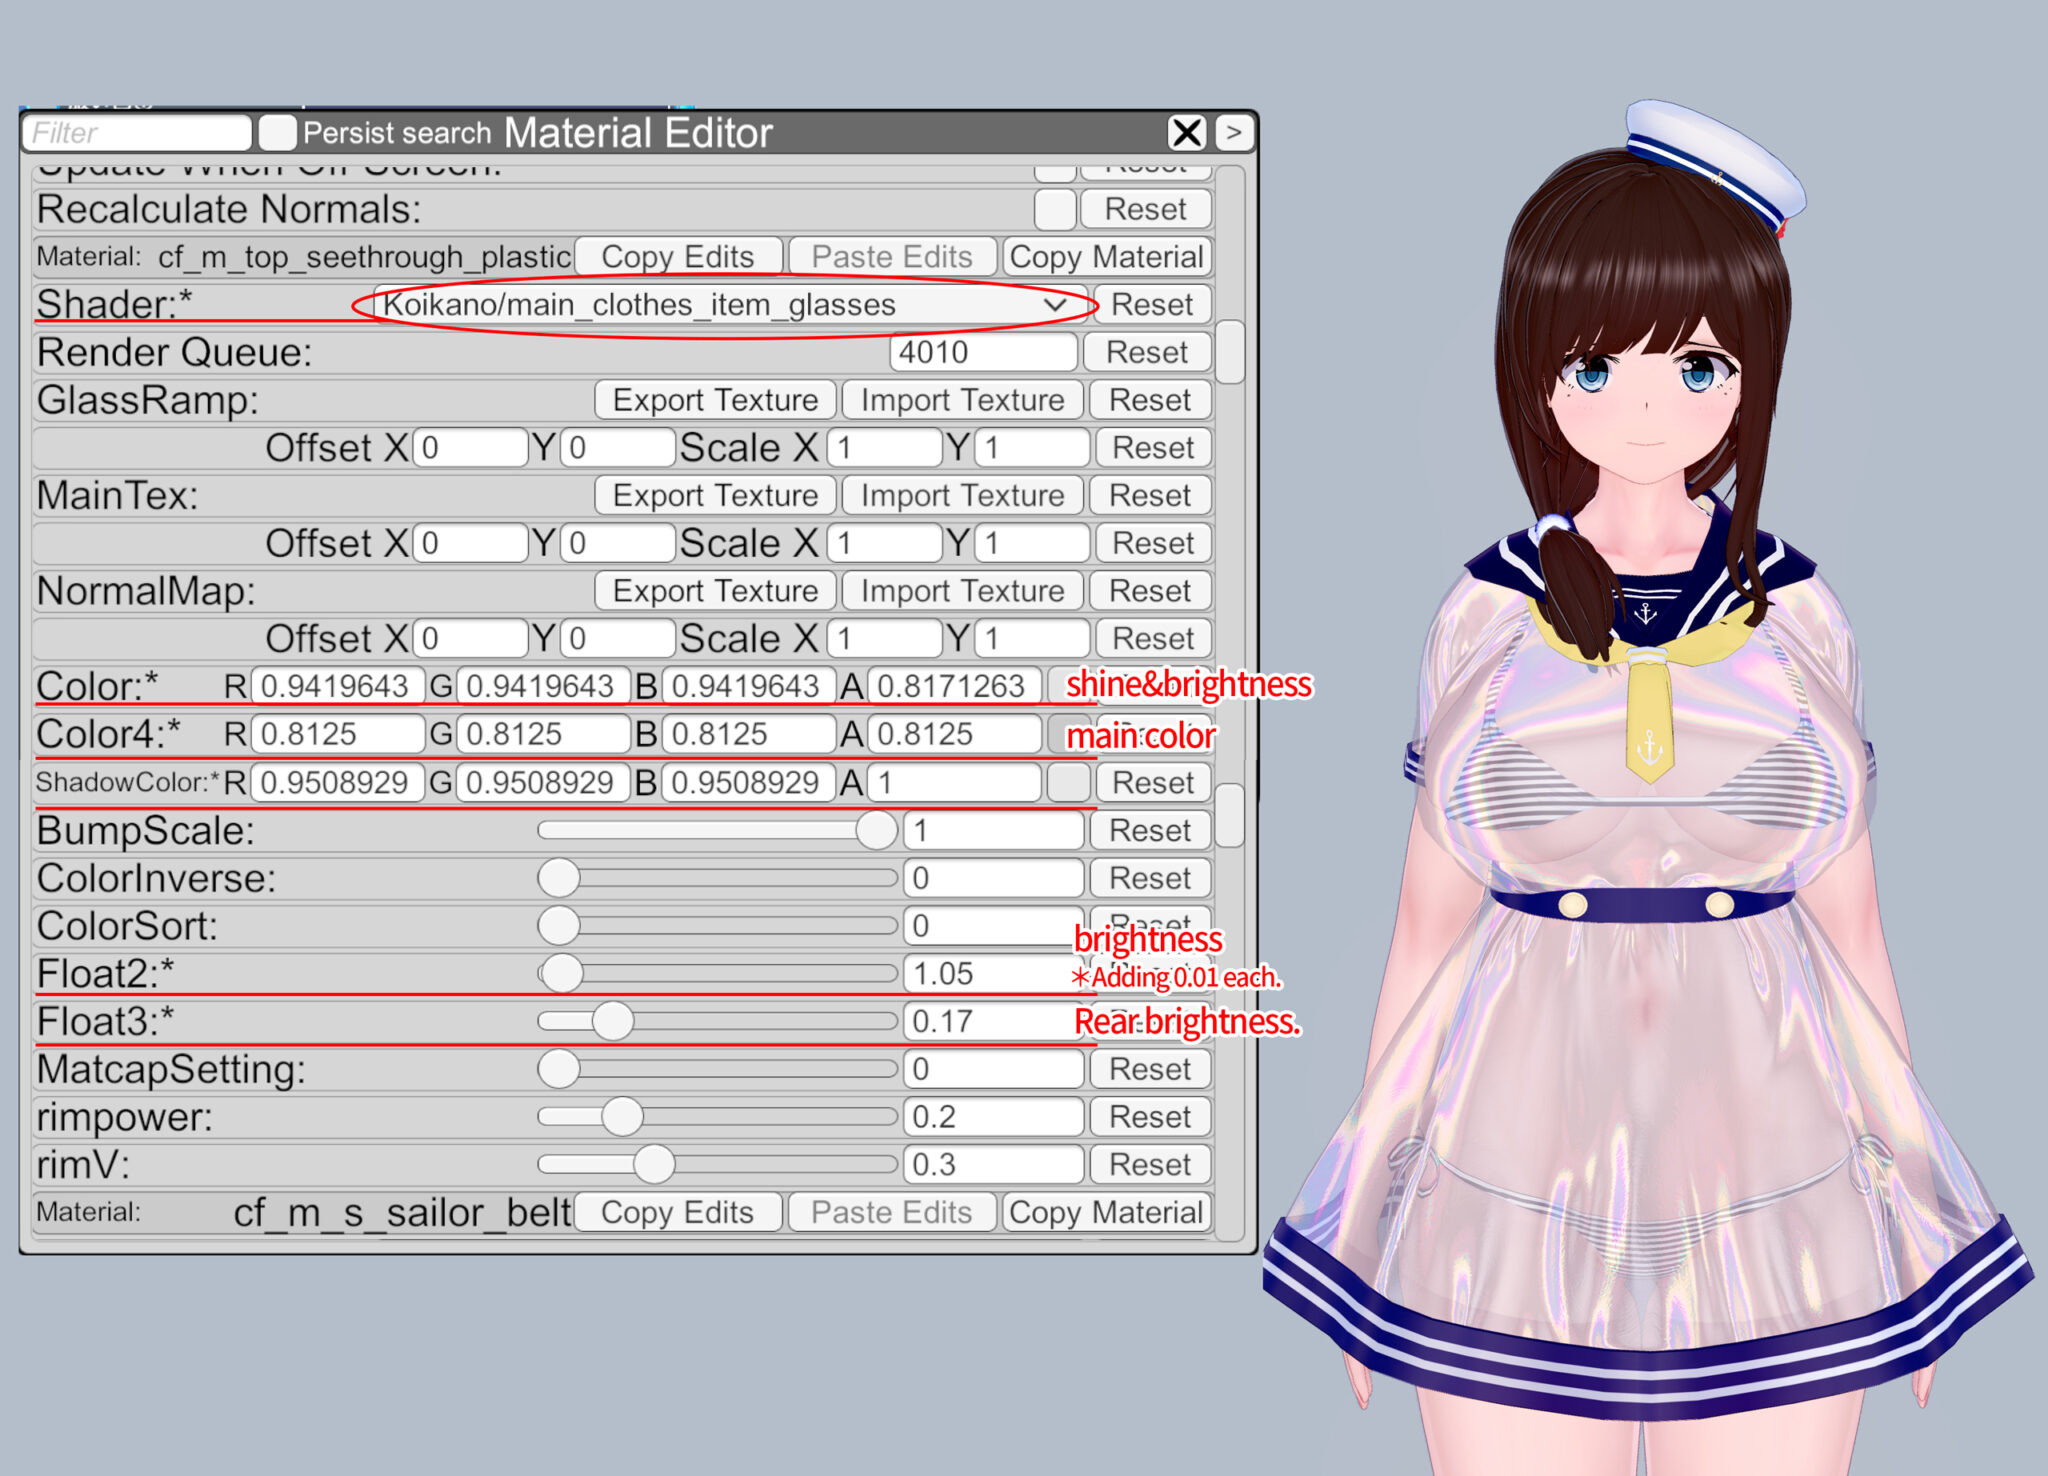Adjust the BumpScale slider
The width and height of the screenshot is (2048, 1476).
coord(877,829)
